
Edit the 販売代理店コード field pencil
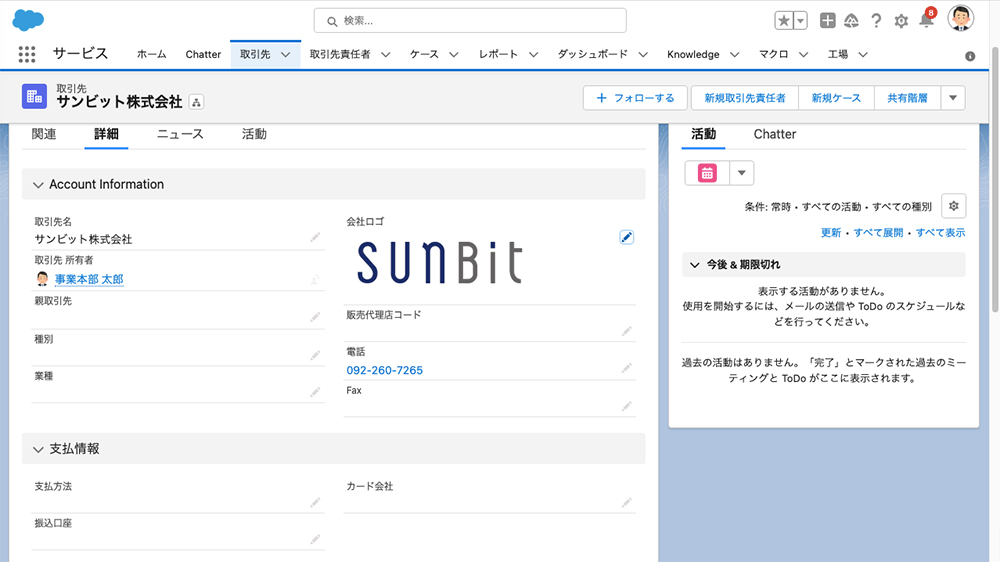pos(626,330)
